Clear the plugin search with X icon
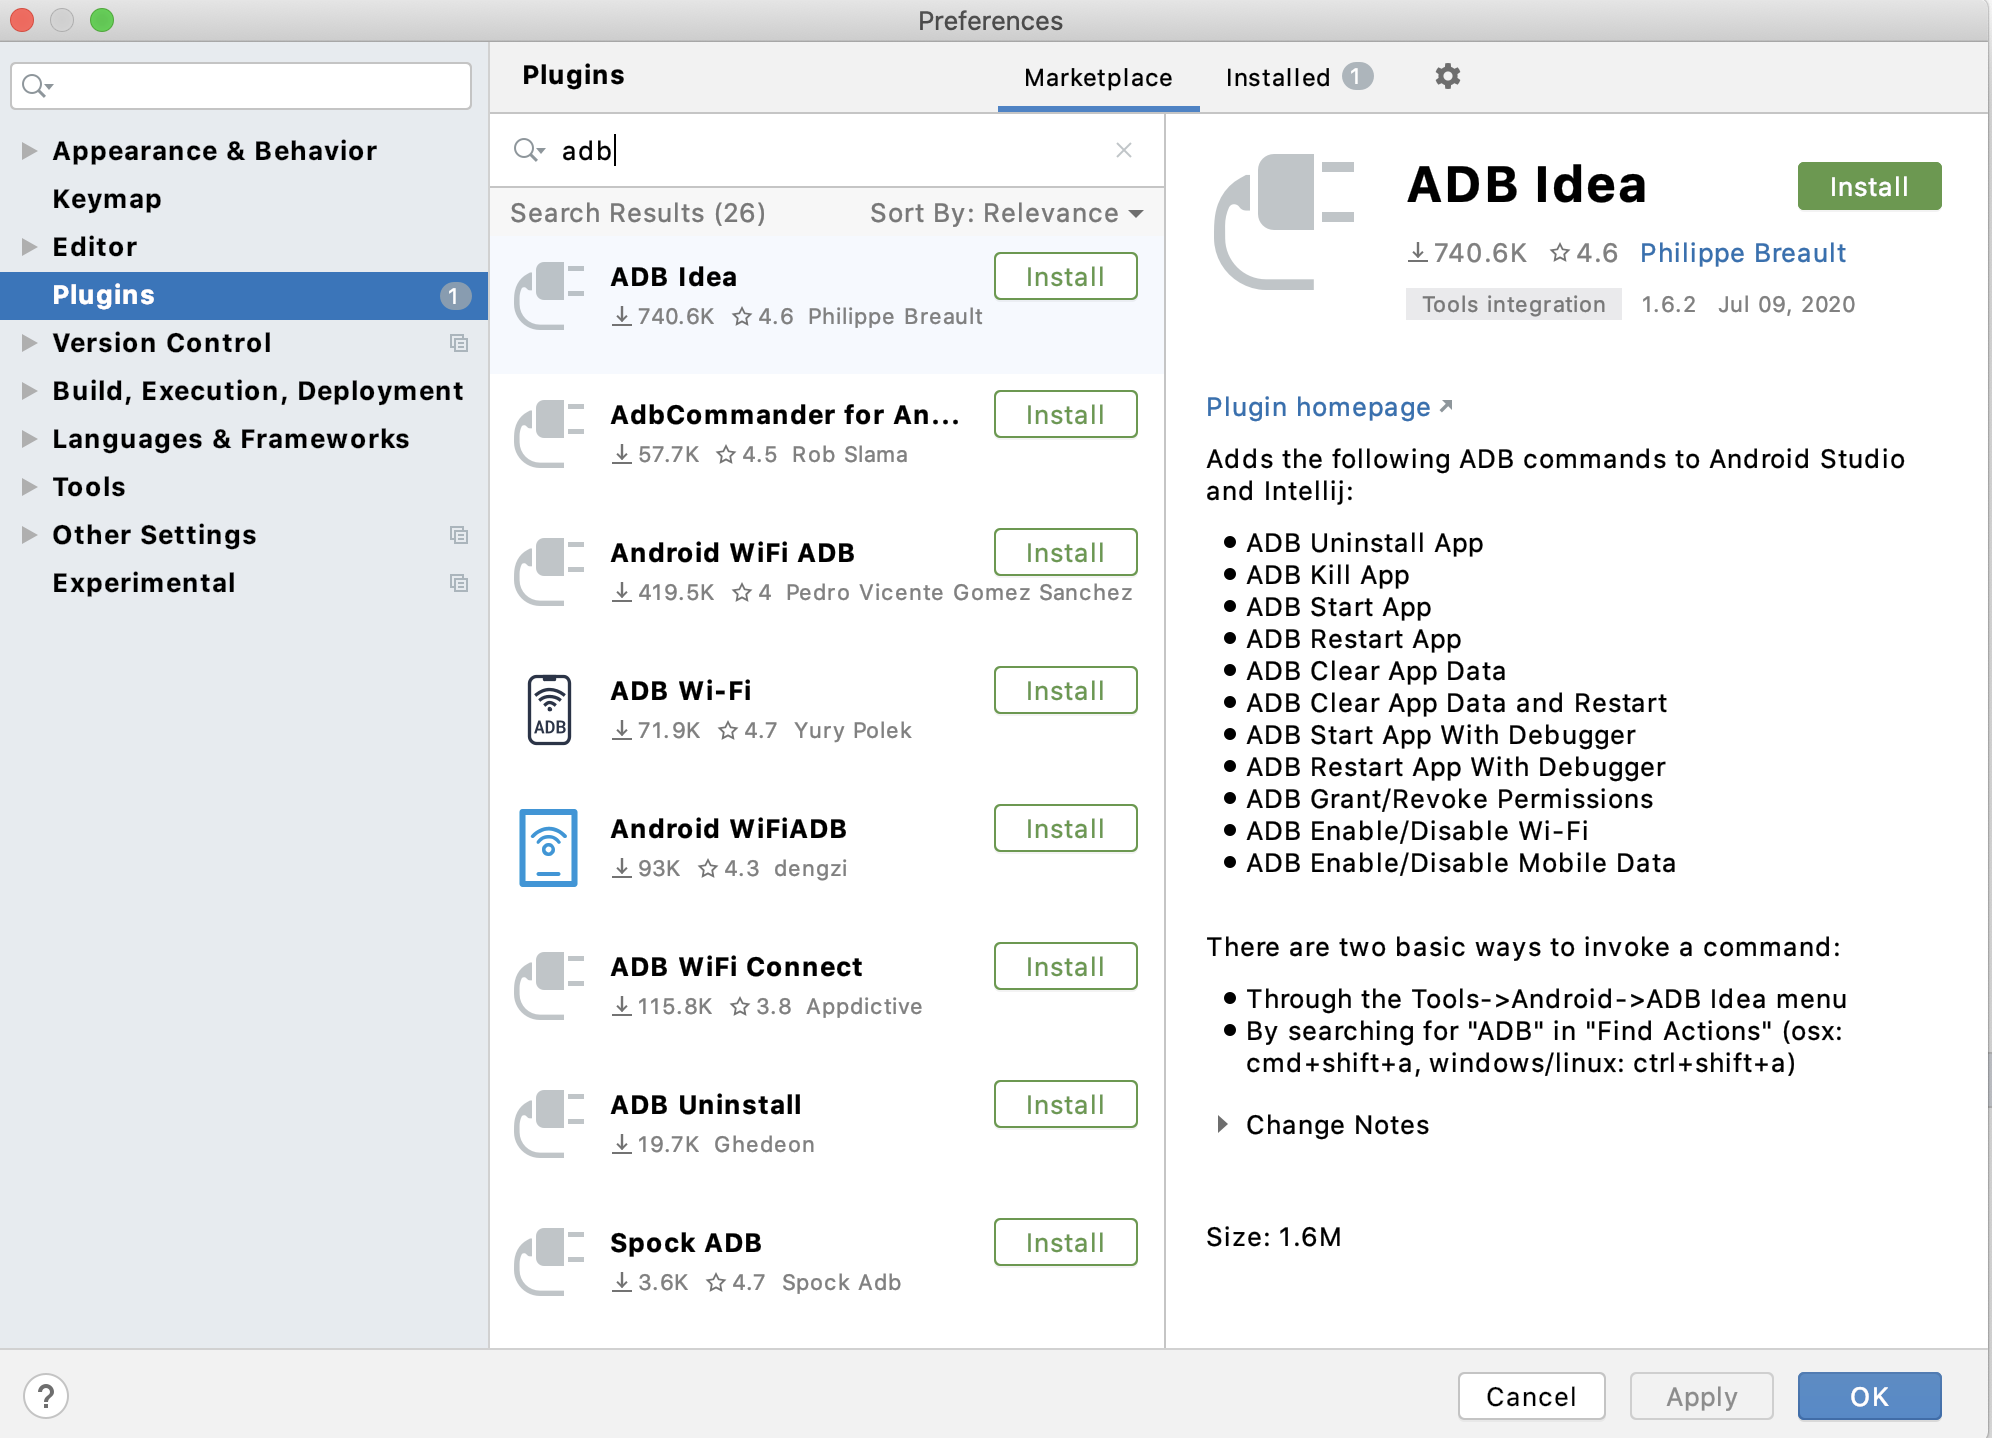 point(1124,150)
